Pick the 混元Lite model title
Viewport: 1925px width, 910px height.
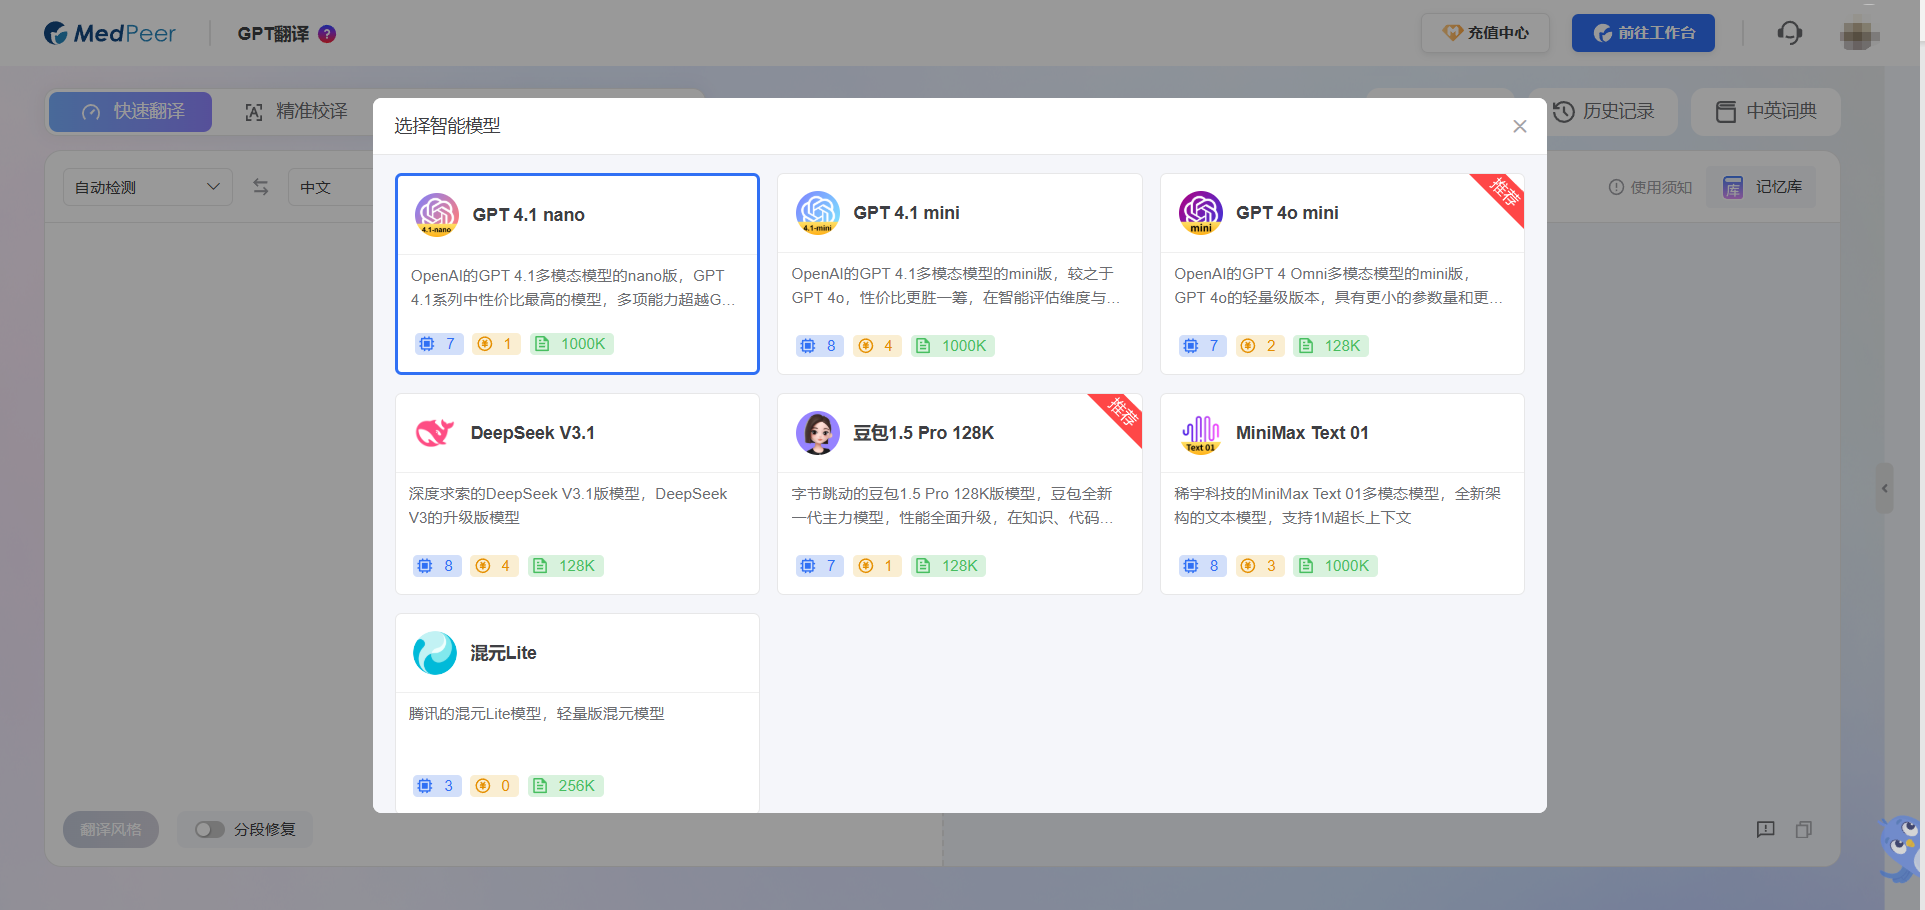click(503, 653)
